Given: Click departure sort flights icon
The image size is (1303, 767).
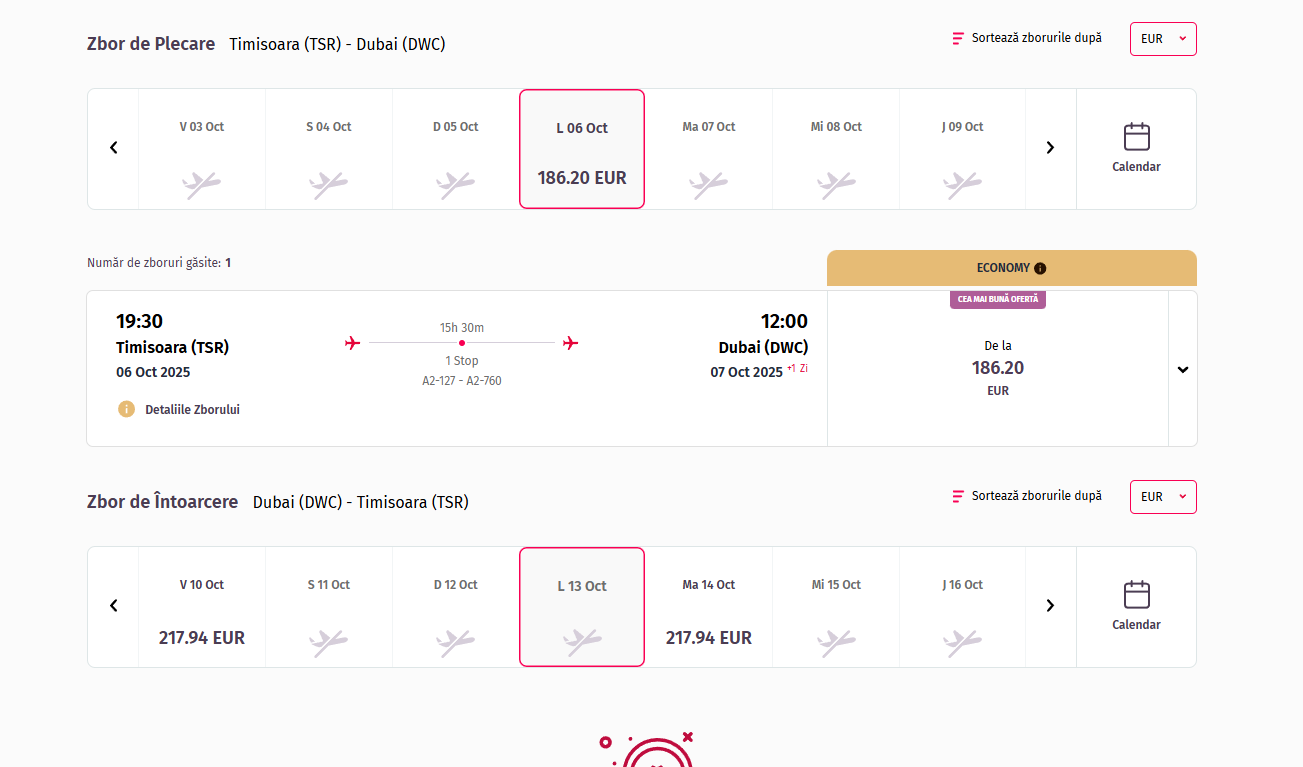Looking at the screenshot, I should [958, 39].
